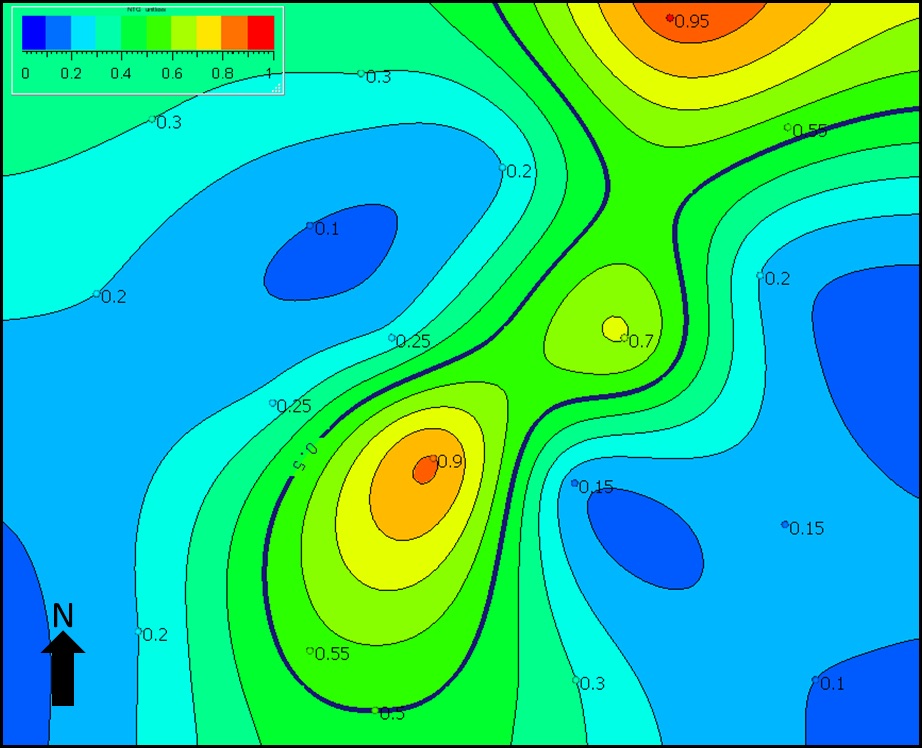Select the 0.55 point in the southwest

point(310,651)
